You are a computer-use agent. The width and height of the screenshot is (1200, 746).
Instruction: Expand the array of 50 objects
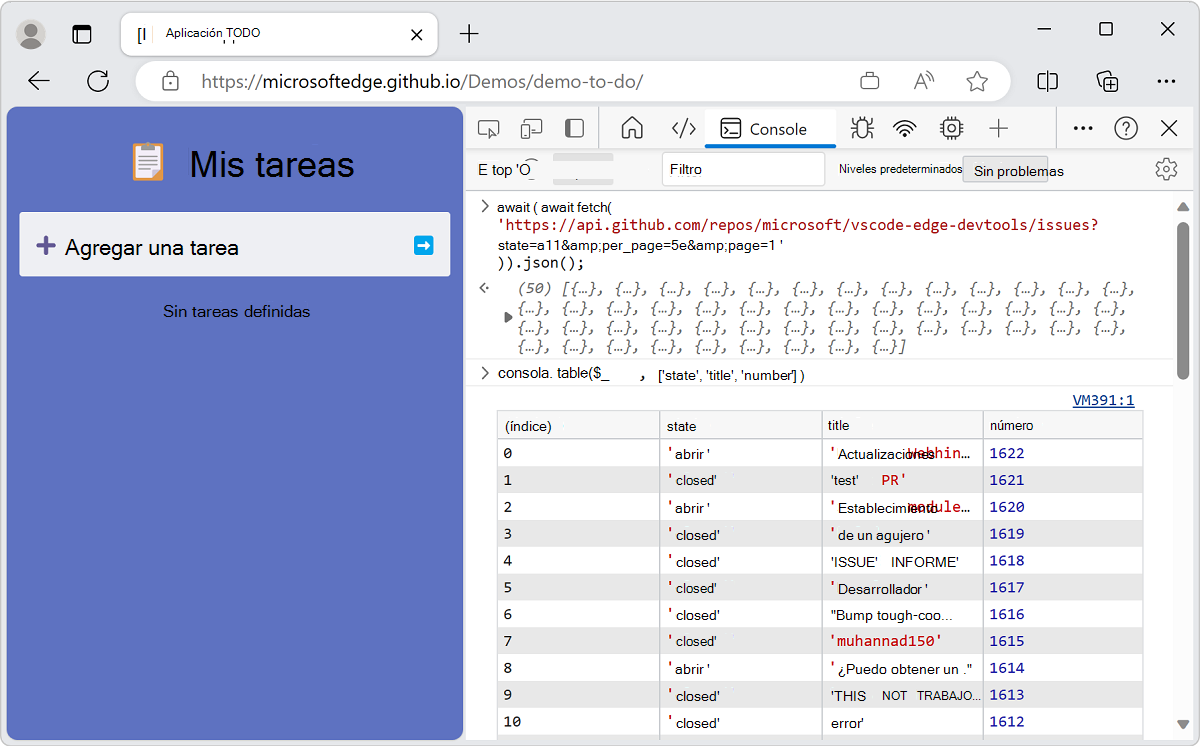coord(507,315)
